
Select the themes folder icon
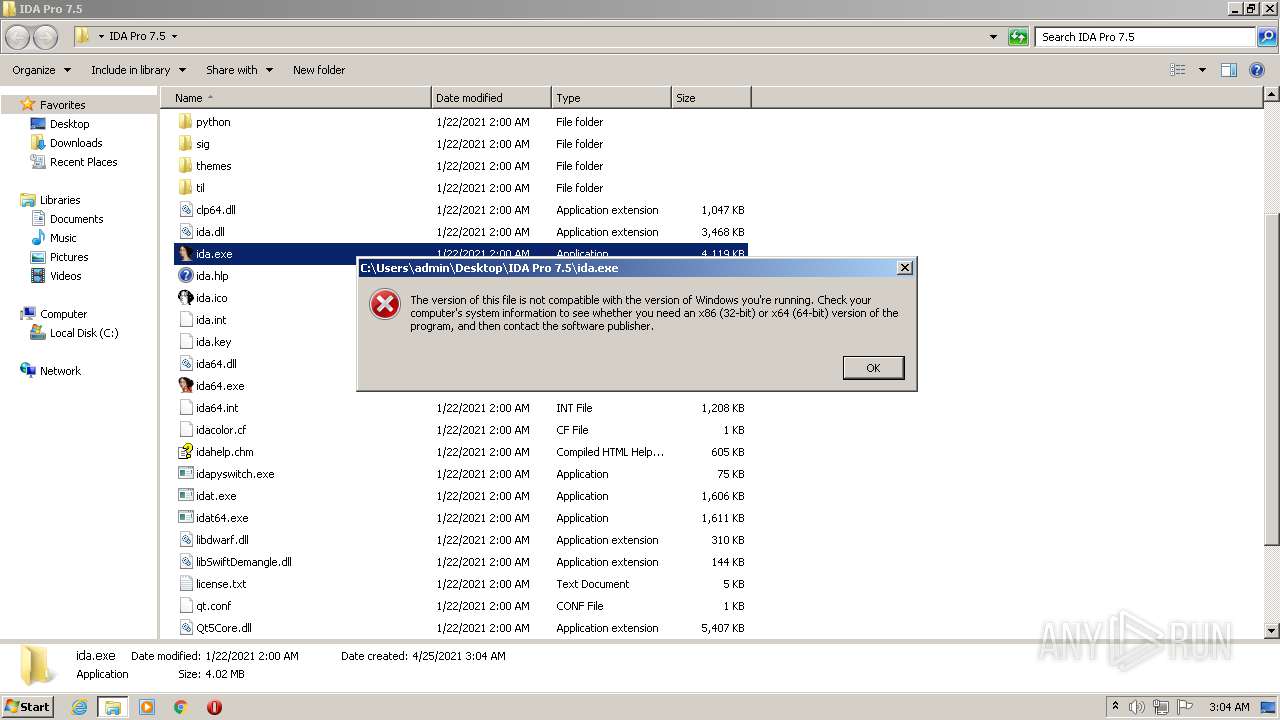pyautogui.click(x=185, y=166)
